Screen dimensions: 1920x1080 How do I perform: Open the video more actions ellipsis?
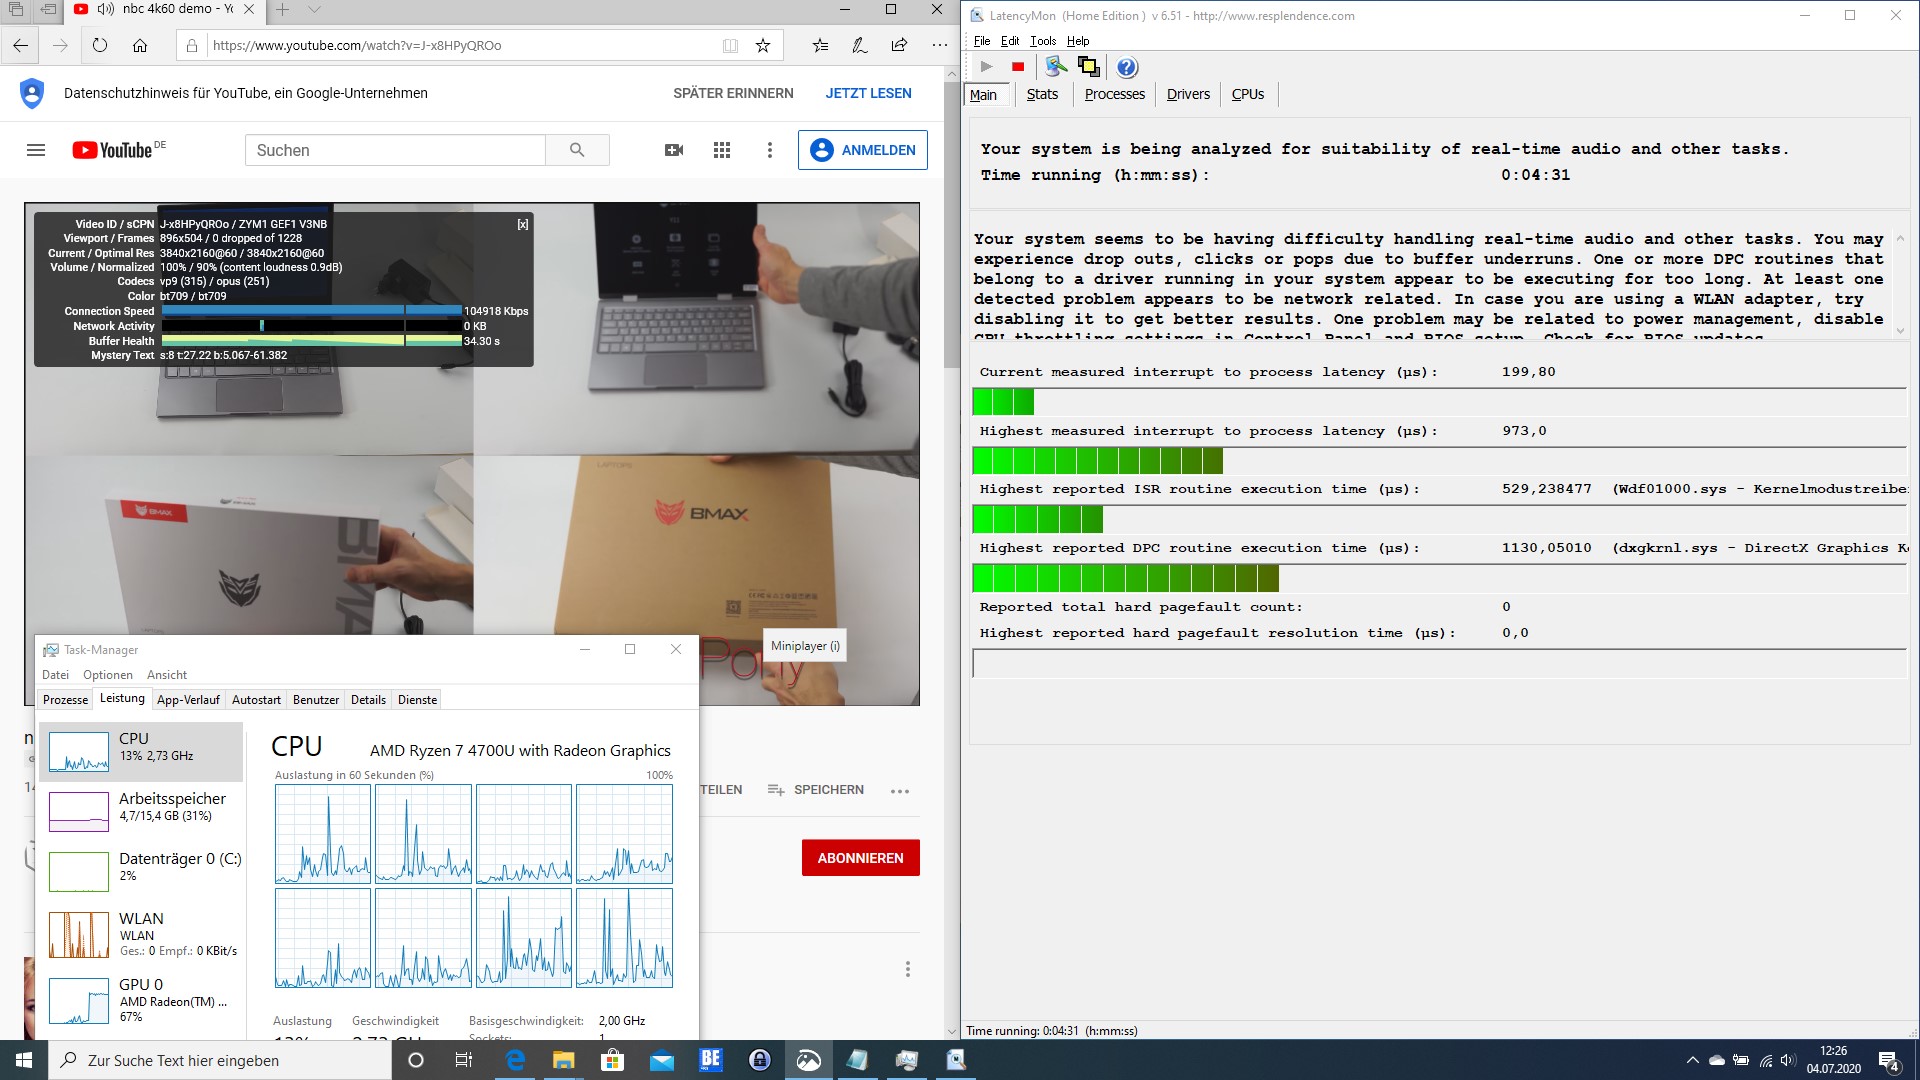click(900, 791)
